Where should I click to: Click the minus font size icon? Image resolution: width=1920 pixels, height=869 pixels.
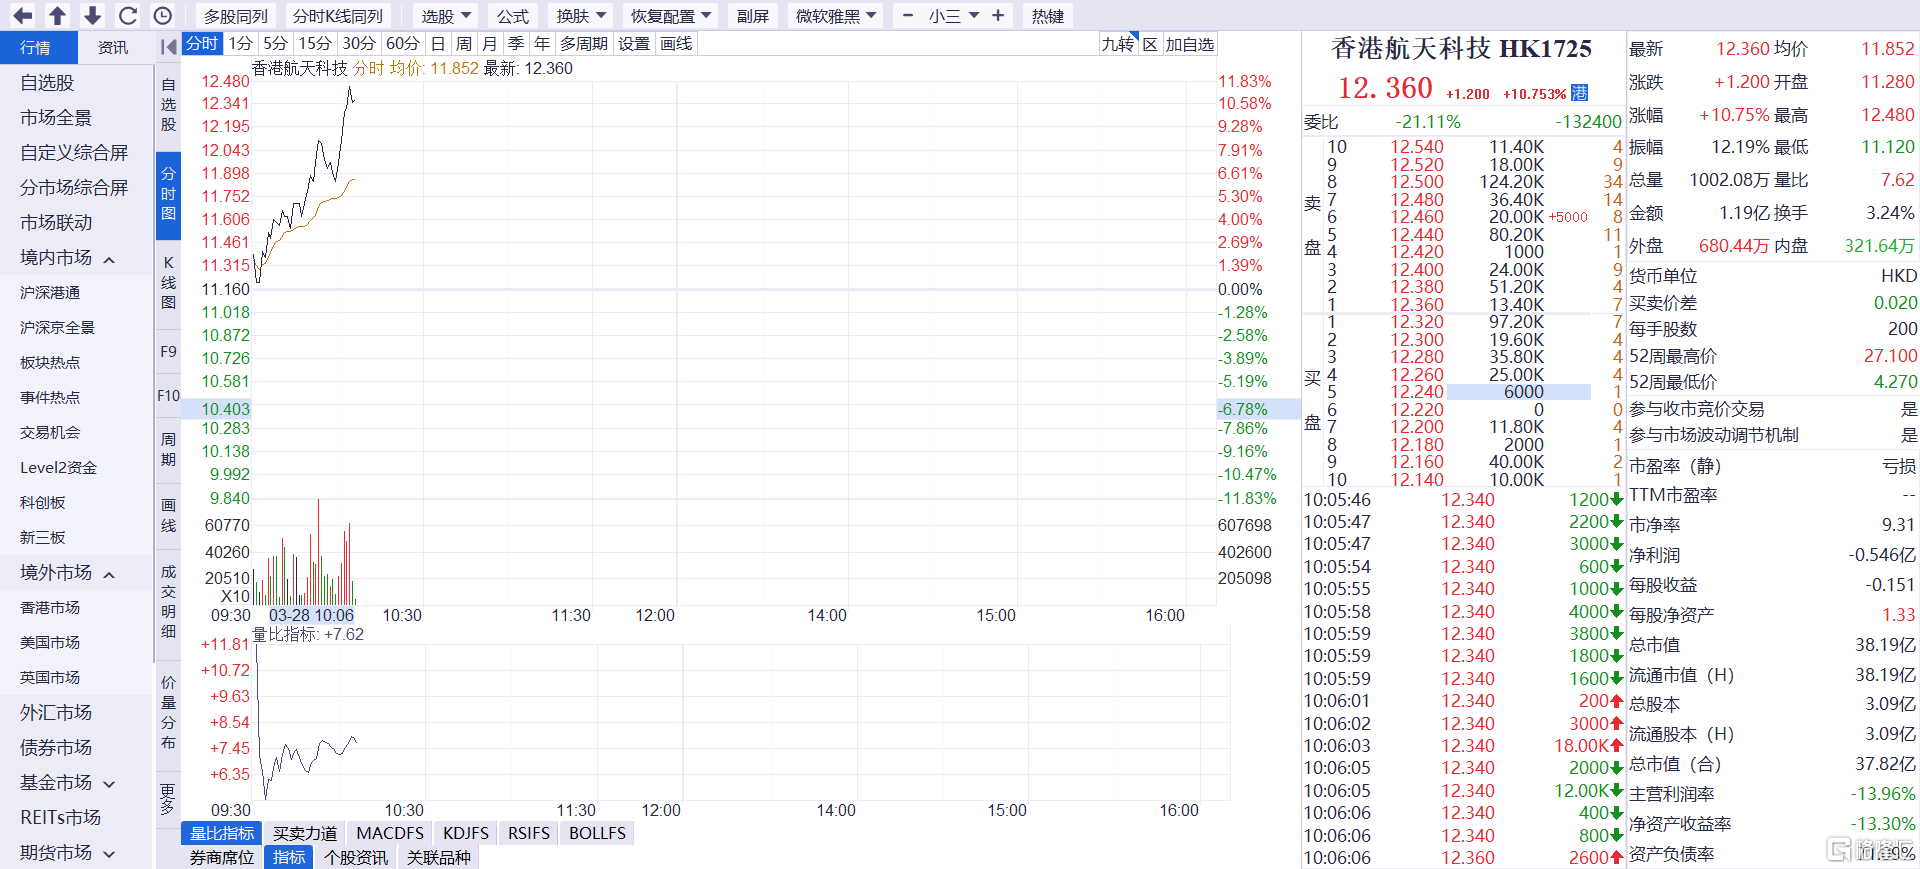pos(907,16)
